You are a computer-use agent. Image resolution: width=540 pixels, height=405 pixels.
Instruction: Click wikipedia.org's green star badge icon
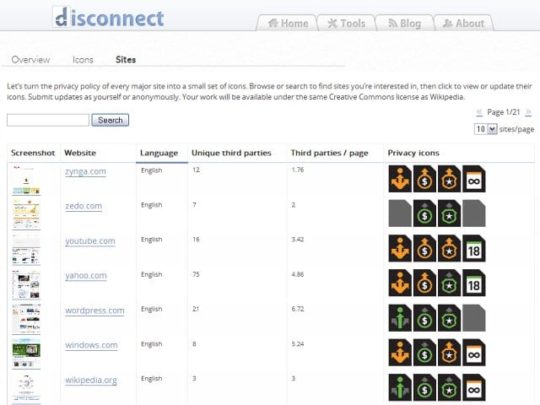[449, 387]
